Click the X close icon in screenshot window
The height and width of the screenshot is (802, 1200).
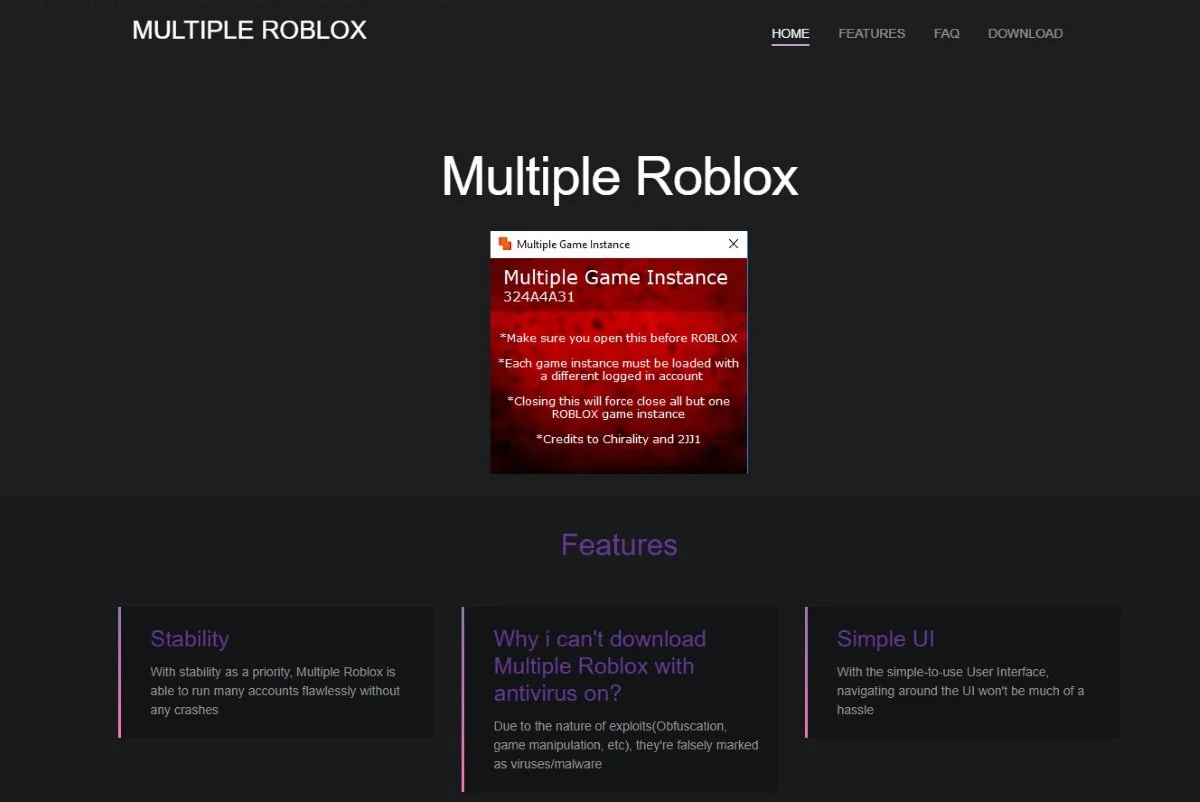[733, 244]
